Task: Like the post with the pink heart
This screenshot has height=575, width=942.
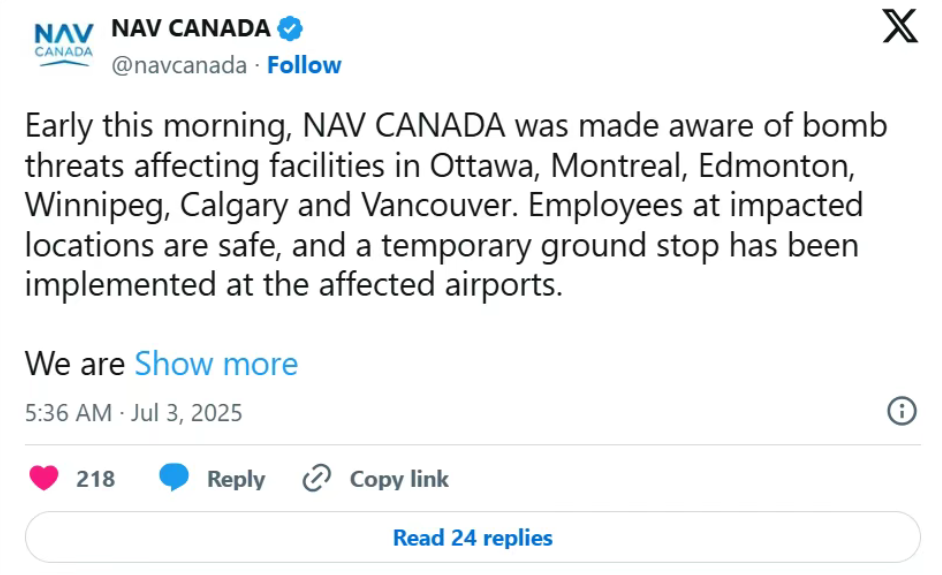Action: [44, 478]
